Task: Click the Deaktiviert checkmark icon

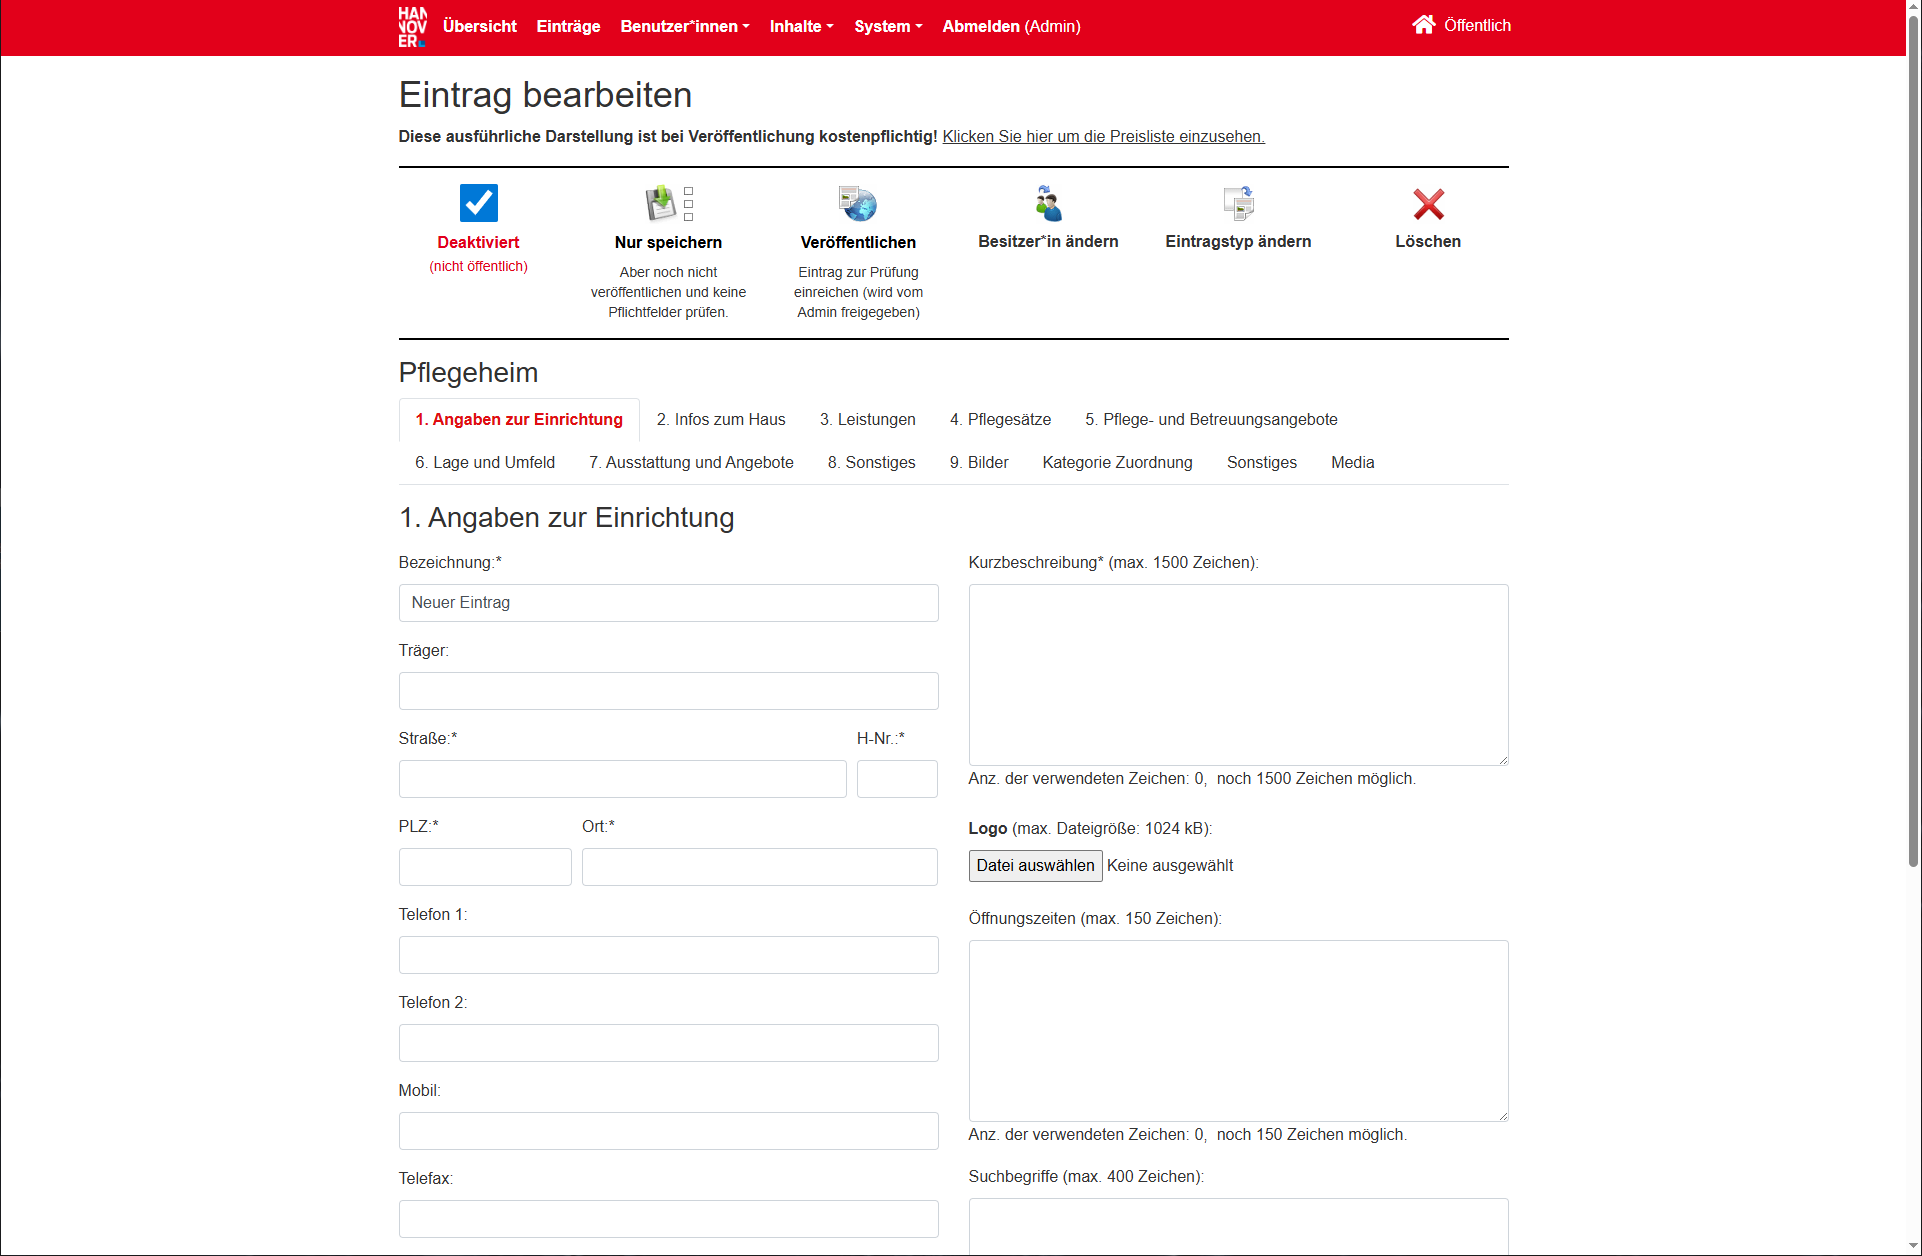Action: [478, 203]
